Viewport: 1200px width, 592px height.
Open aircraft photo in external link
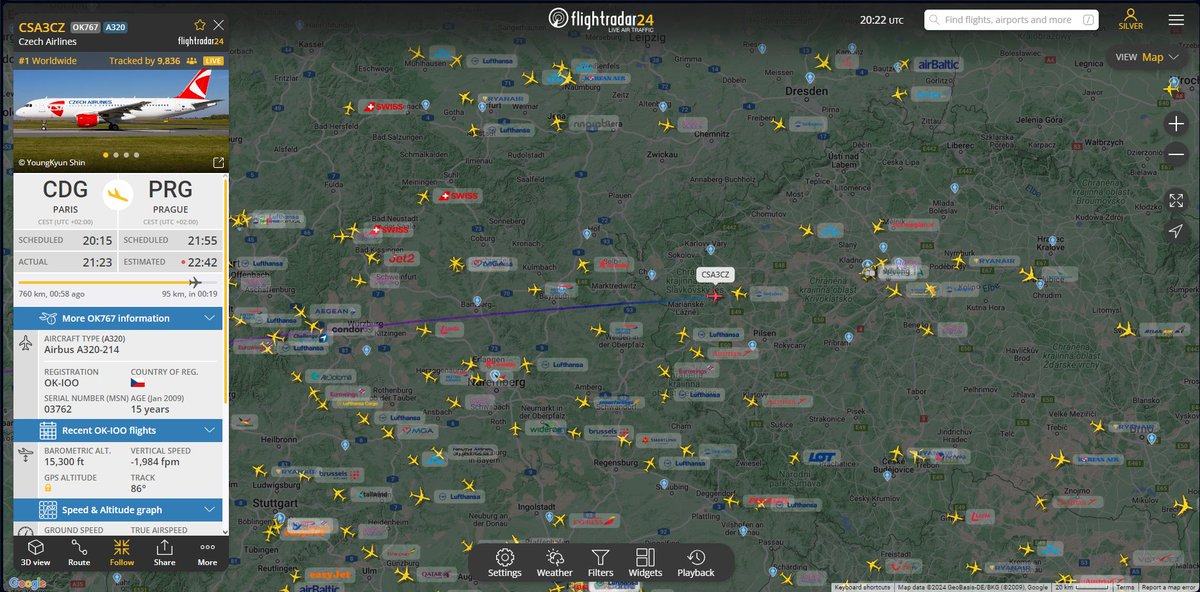(x=218, y=162)
